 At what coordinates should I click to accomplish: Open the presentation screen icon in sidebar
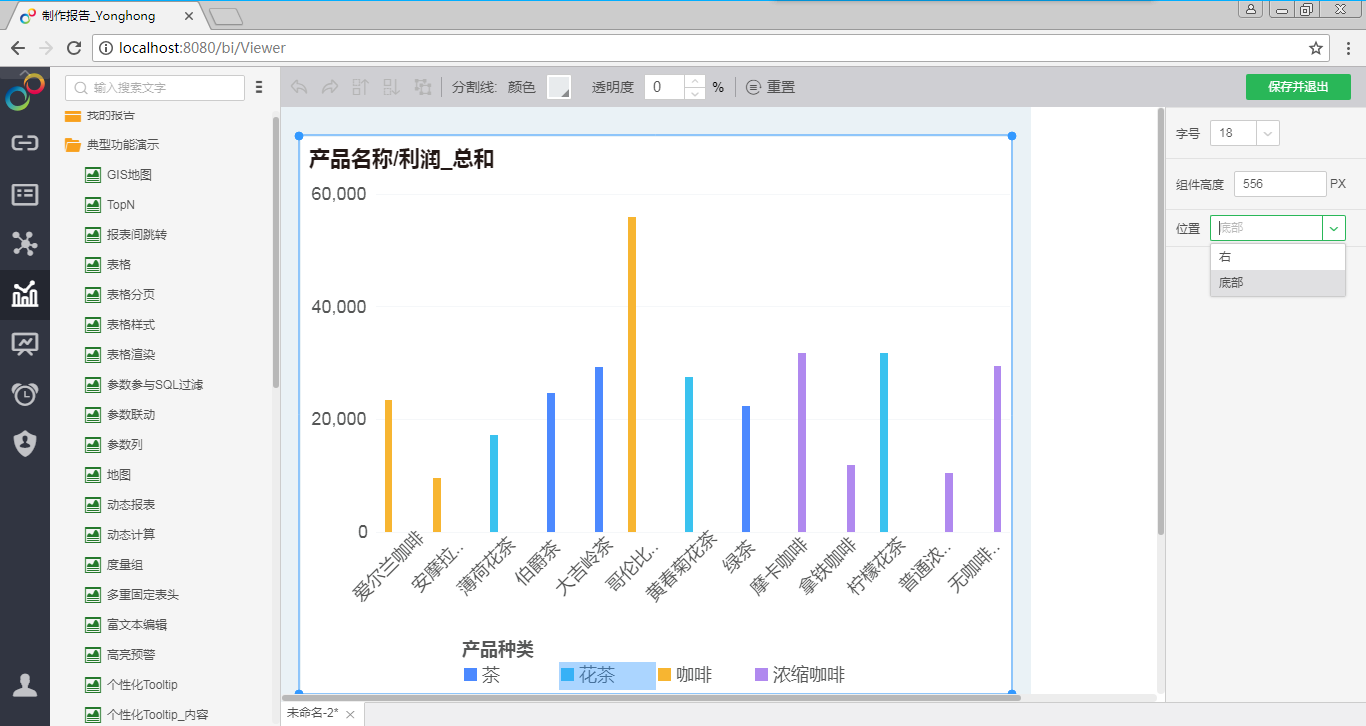[24, 344]
